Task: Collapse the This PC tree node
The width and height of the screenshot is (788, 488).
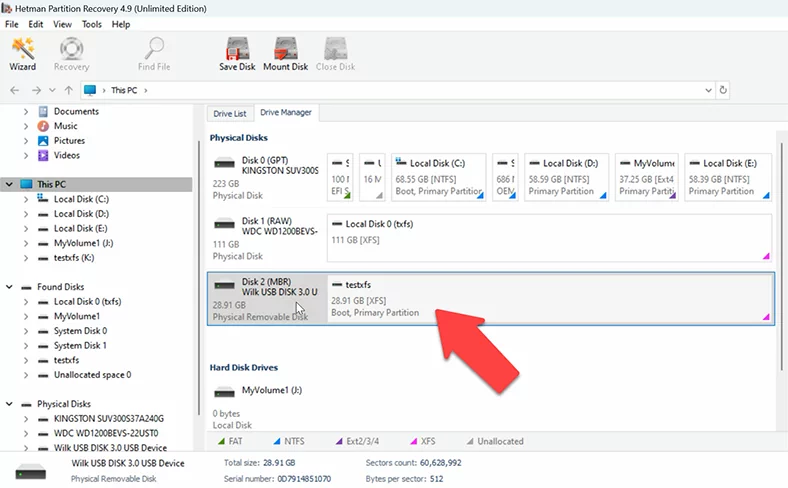Action: pyautogui.click(x=9, y=184)
